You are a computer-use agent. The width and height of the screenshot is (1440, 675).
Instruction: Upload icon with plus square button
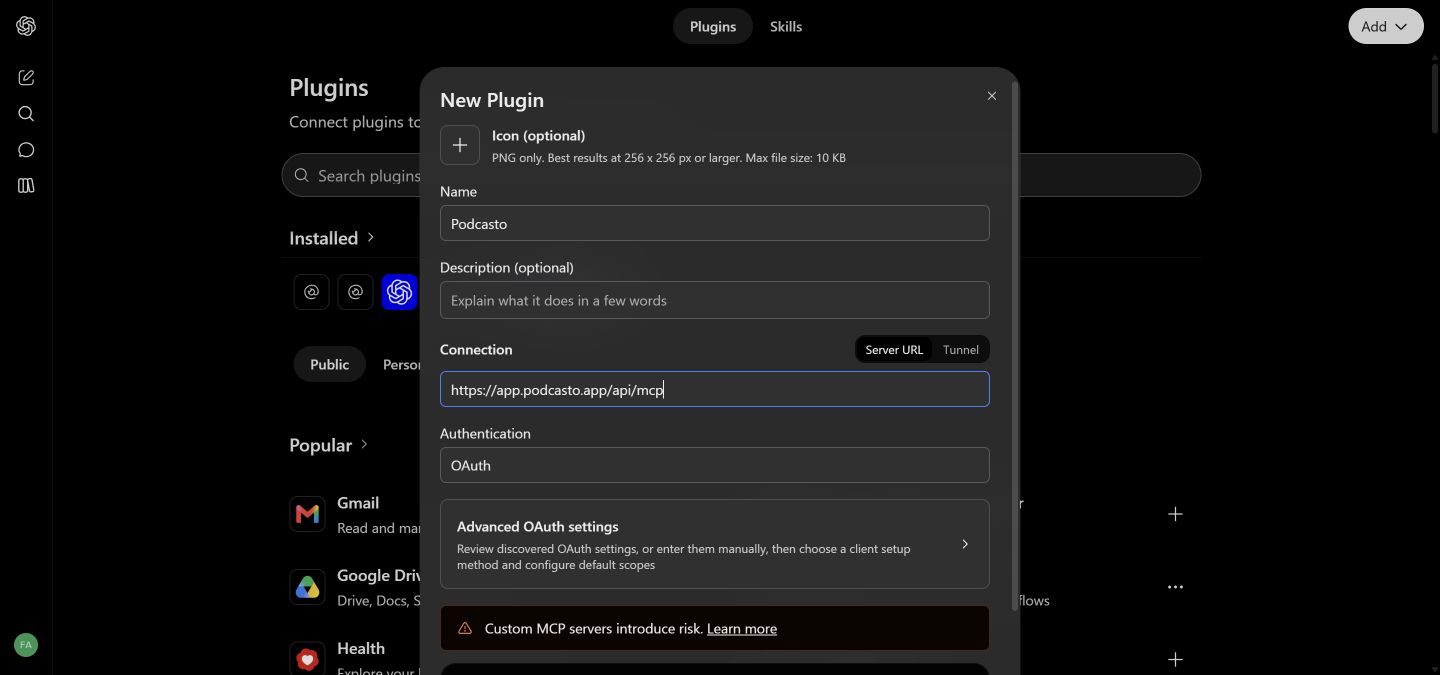point(460,145)
